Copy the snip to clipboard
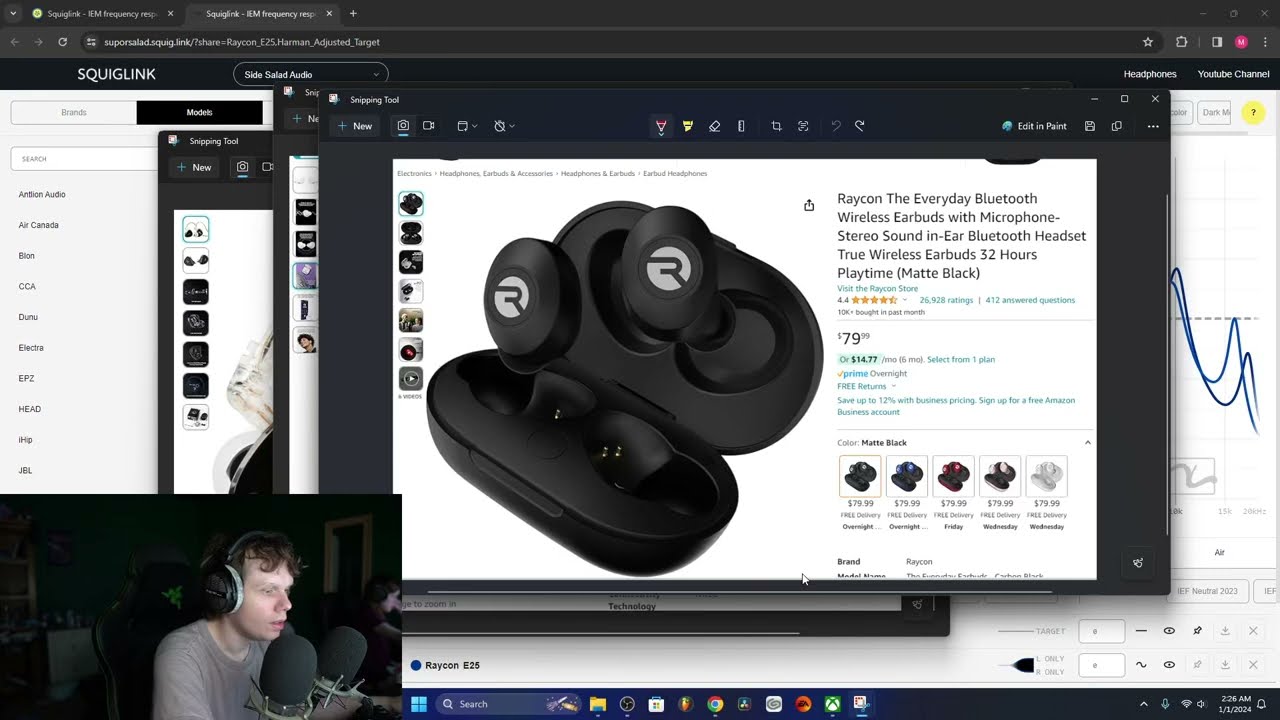1280x720 pixels. tap(1116, 126)
